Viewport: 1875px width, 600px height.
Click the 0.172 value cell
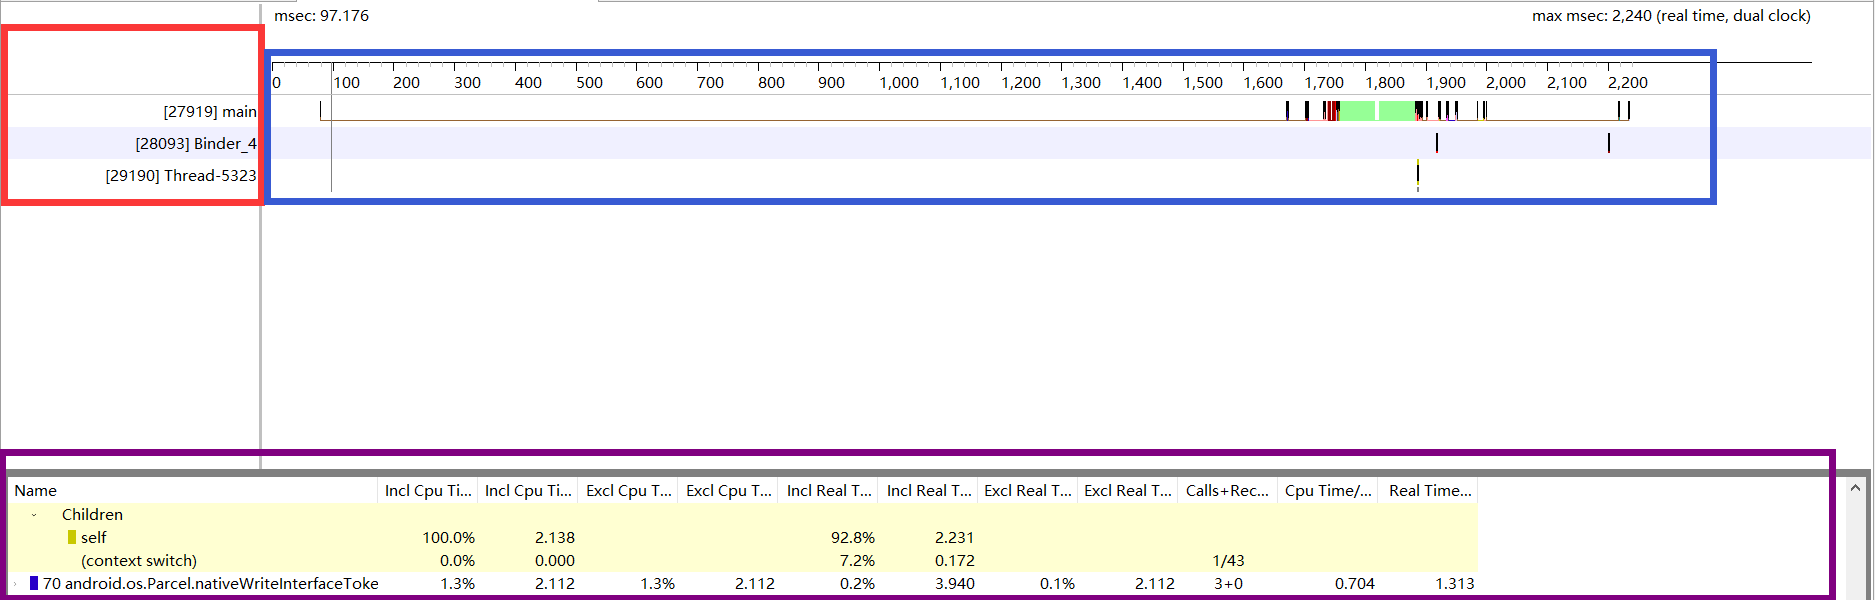point(955,561)
